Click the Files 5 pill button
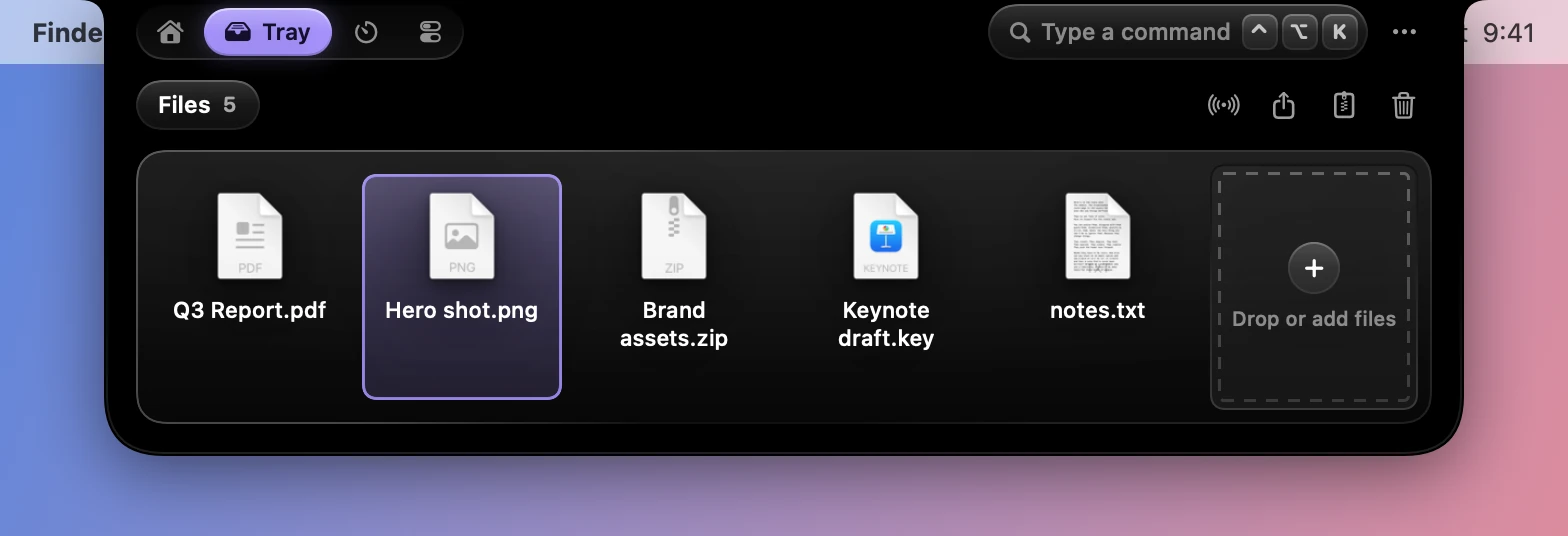The width and height of the screenshot is (1568, 536). pyautogui.click(x=197, y=105)
